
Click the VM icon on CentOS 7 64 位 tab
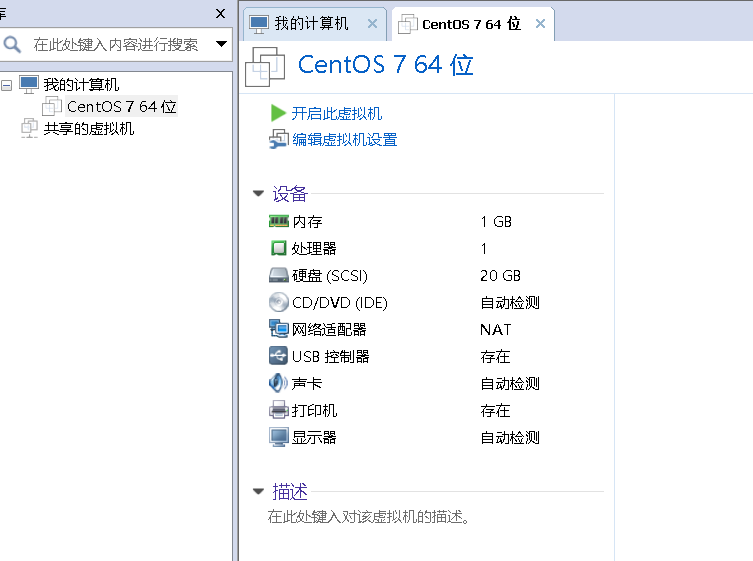[407, 24]
